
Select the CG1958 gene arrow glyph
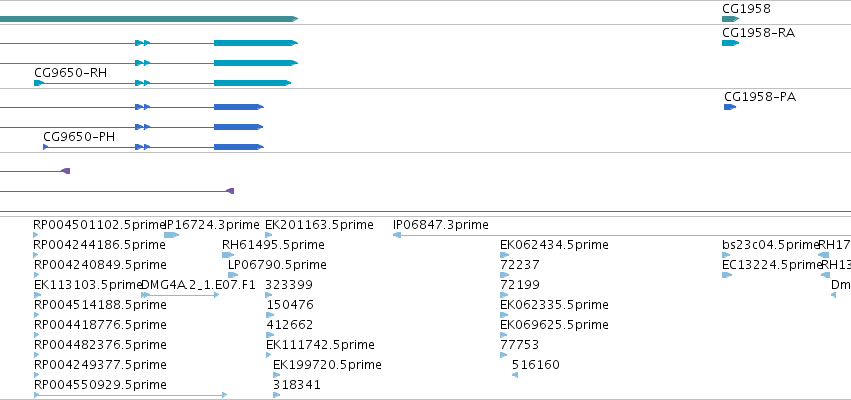[x=731, y=19]
